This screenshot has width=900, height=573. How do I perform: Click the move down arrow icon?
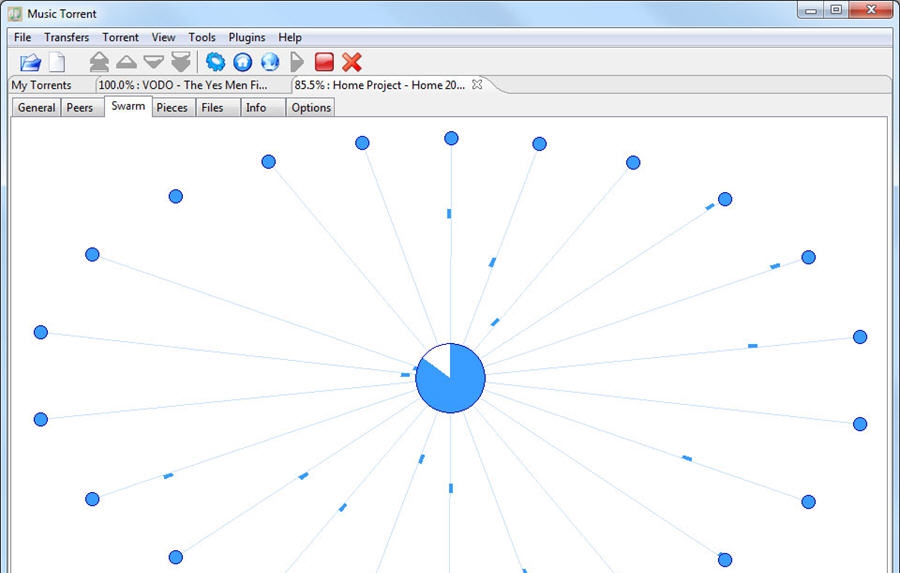[x=153, y=62]
